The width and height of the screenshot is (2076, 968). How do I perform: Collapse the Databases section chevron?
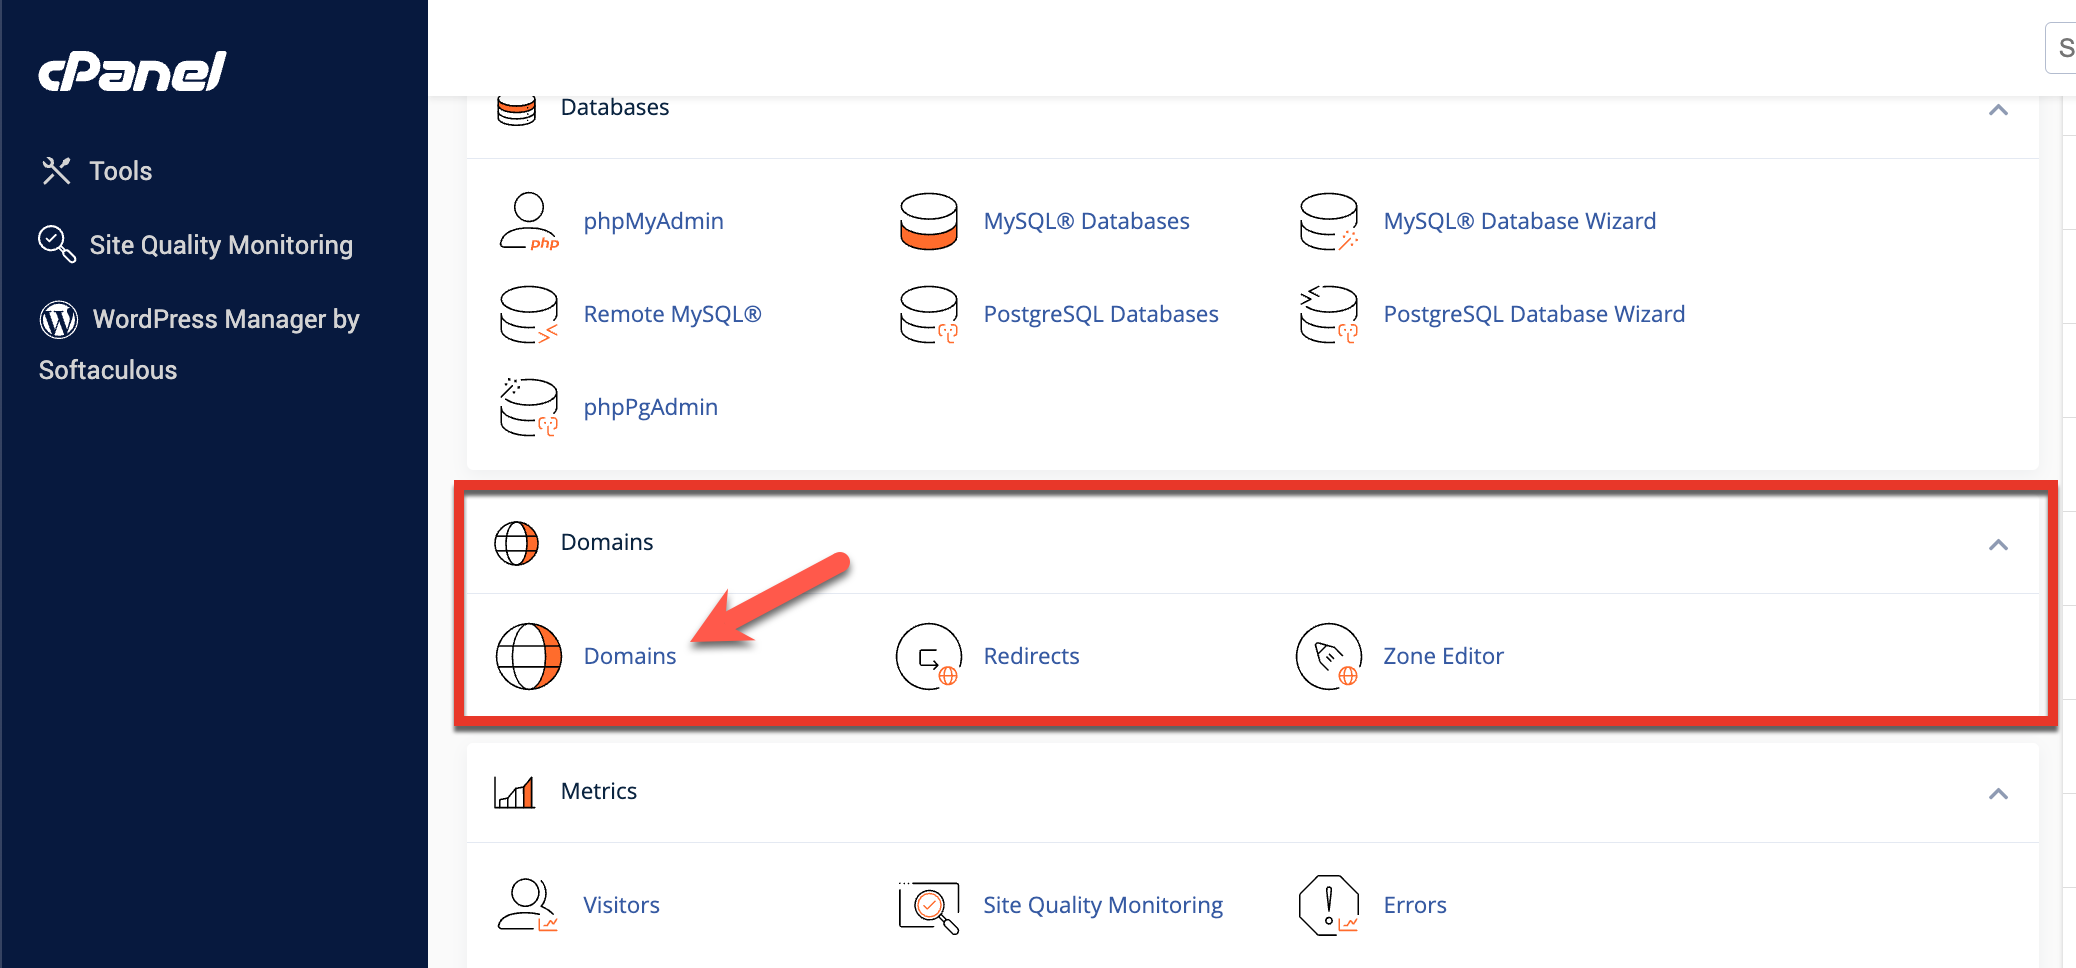point(1998,110)
